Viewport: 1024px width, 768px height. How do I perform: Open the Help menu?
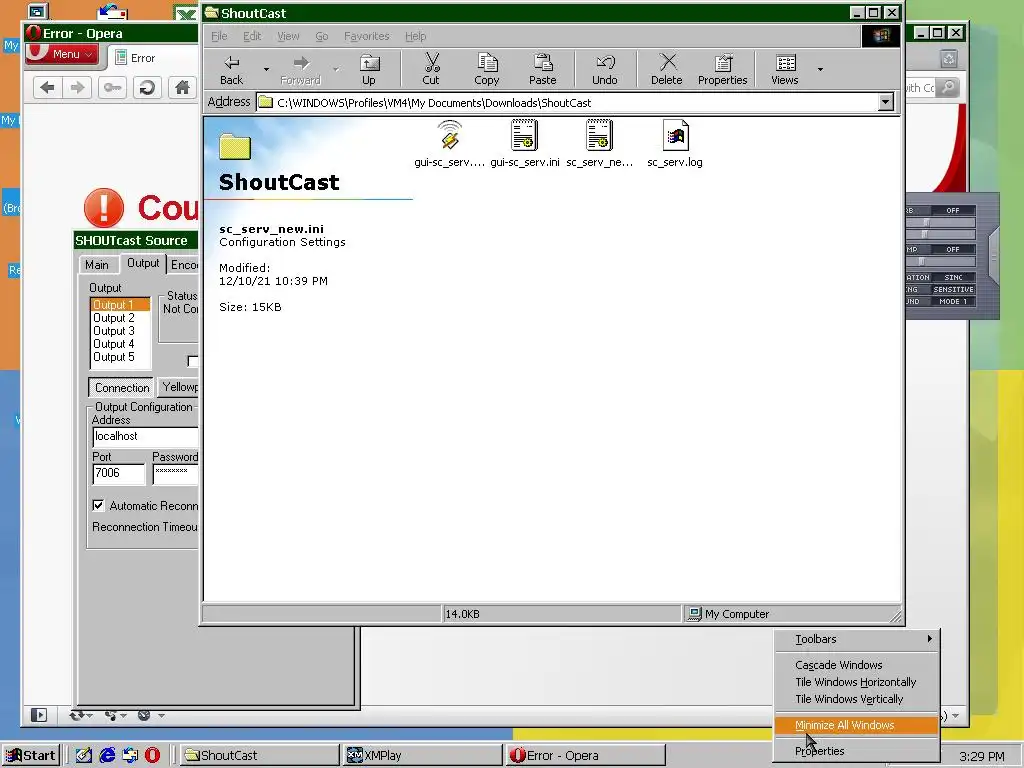[415, 36]
